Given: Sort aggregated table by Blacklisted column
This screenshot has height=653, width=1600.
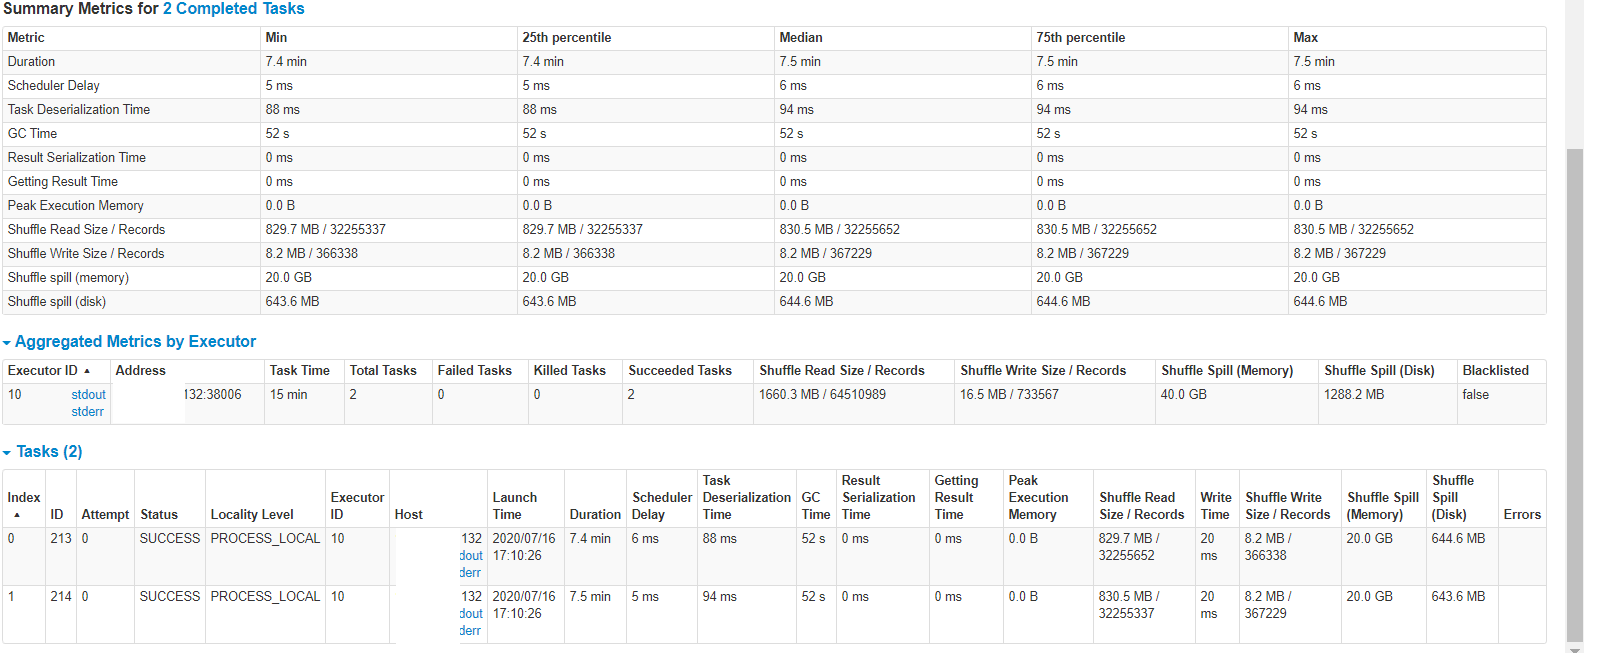Looking at the screenshot, I should (x=1496, y=371).
